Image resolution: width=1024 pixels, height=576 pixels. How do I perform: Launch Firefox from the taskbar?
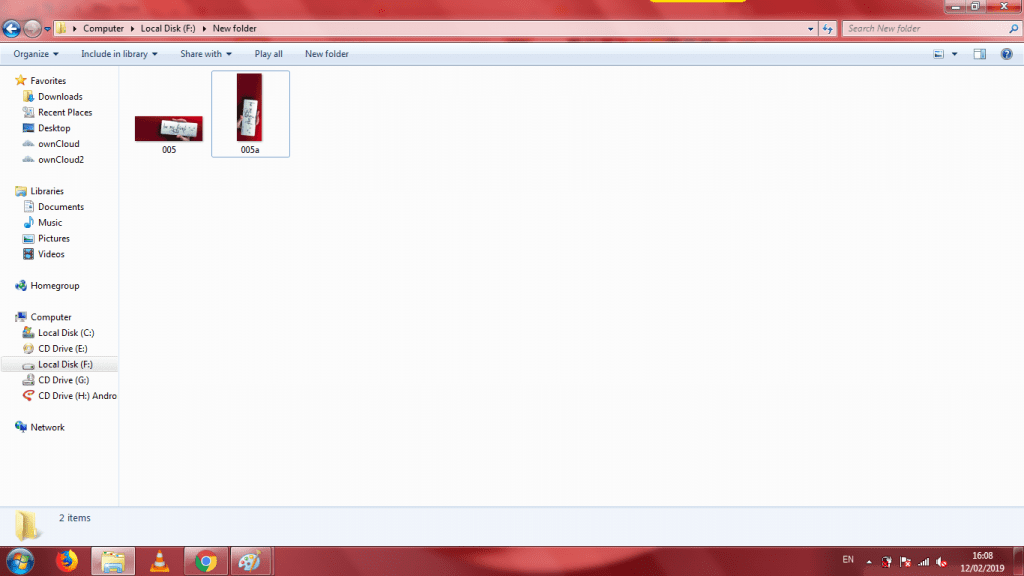(x=68, y=561)
